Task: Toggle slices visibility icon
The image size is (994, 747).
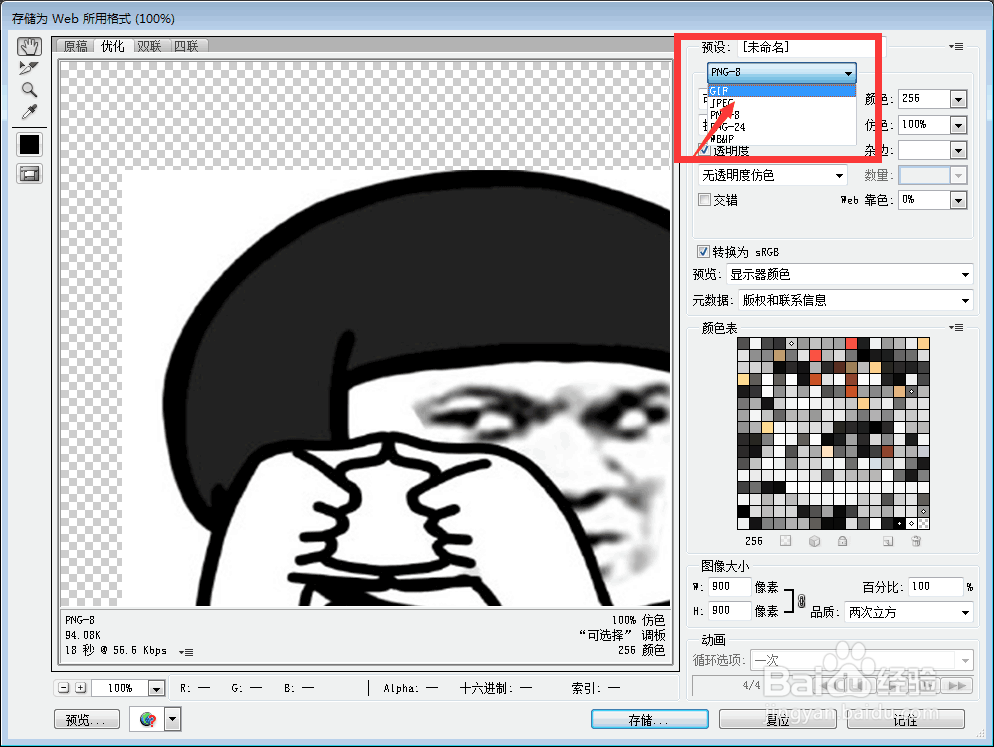Action: [29, 174]
